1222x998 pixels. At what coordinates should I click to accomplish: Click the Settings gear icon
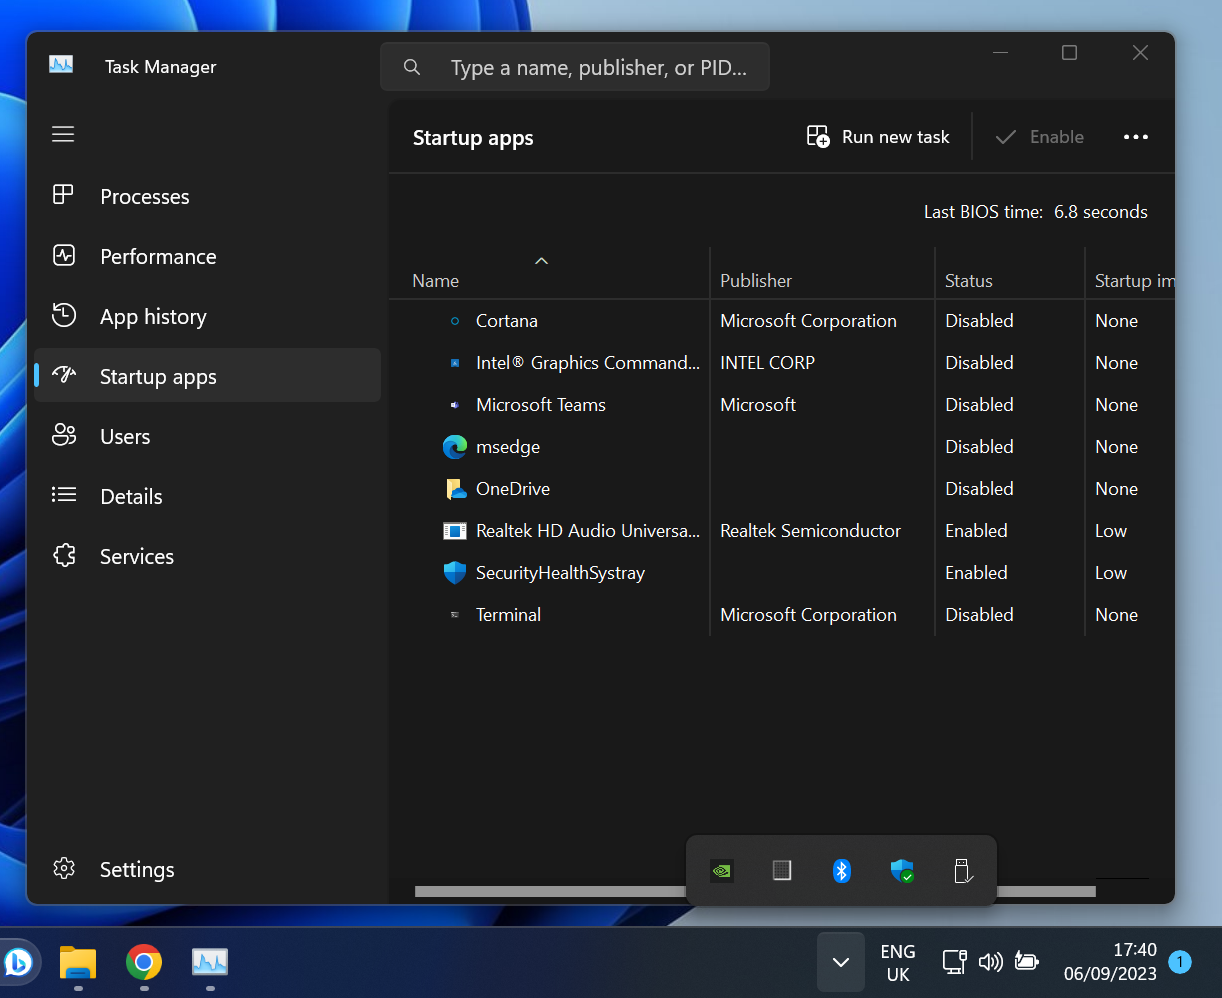click(x=64, y=868)
